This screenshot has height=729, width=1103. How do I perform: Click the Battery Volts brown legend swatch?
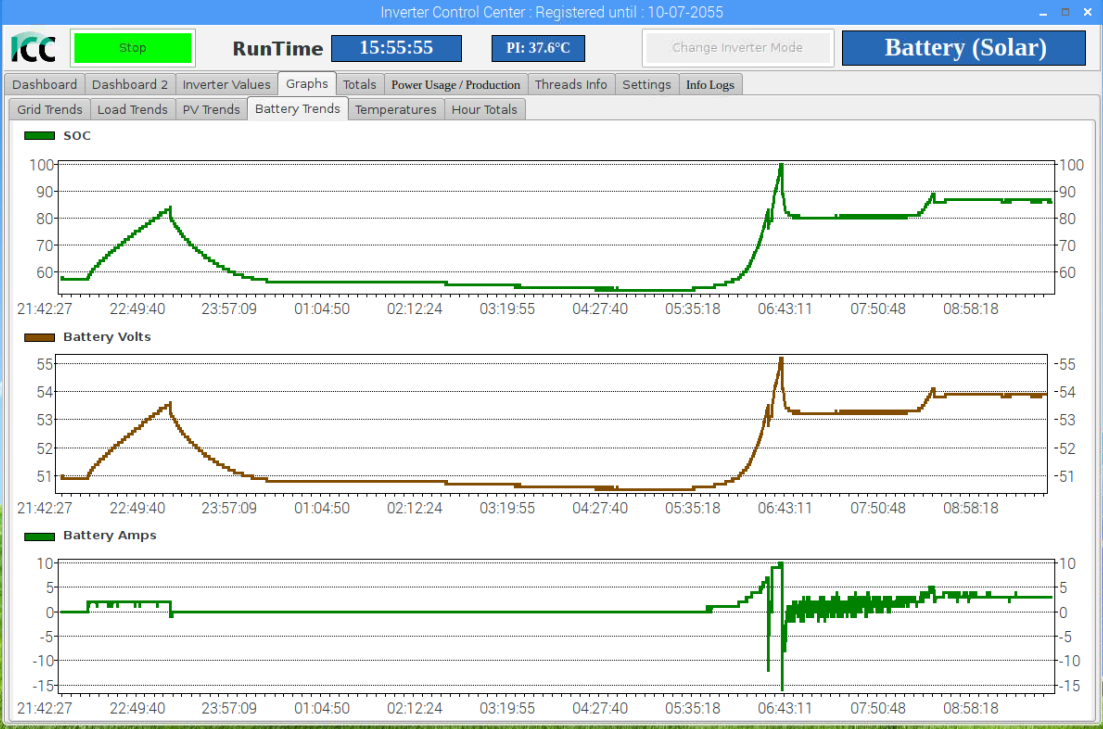coord(39,338)
